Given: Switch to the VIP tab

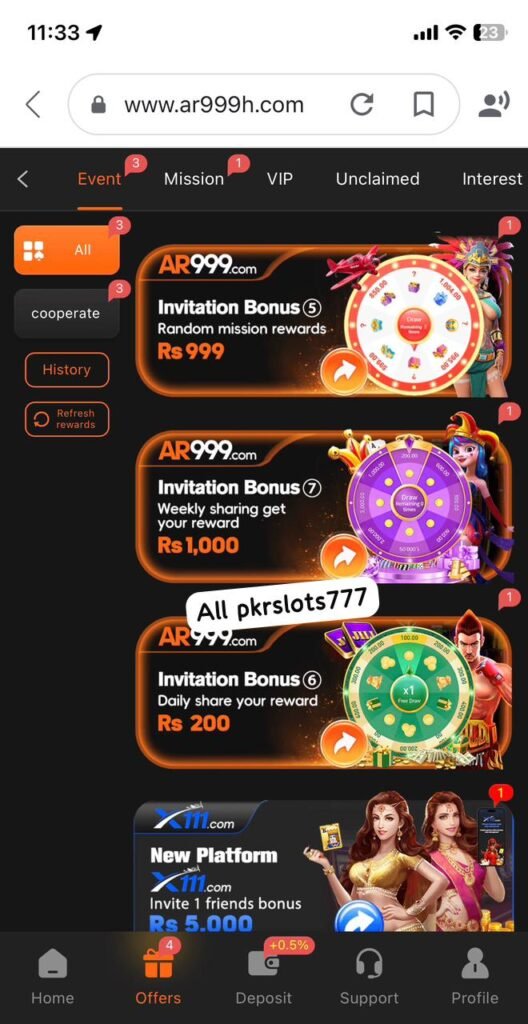Looking at the screenshot, I should click(x=280, y=179).
